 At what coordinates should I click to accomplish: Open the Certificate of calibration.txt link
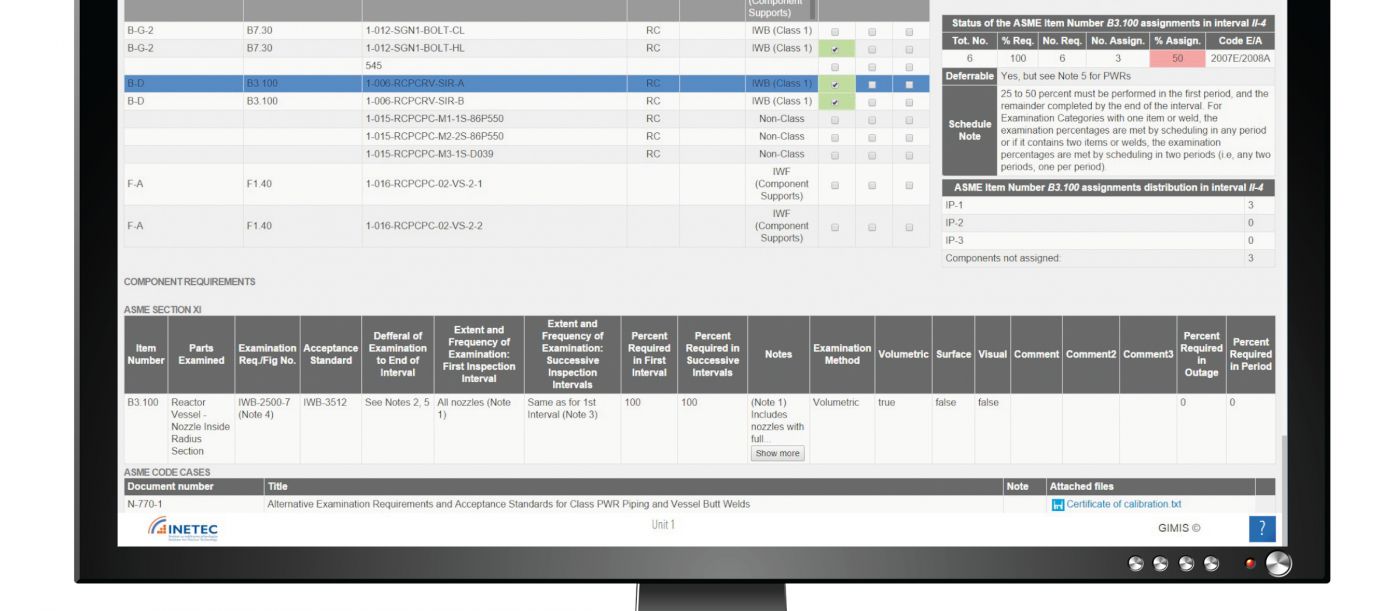[x=1123, y=504]
